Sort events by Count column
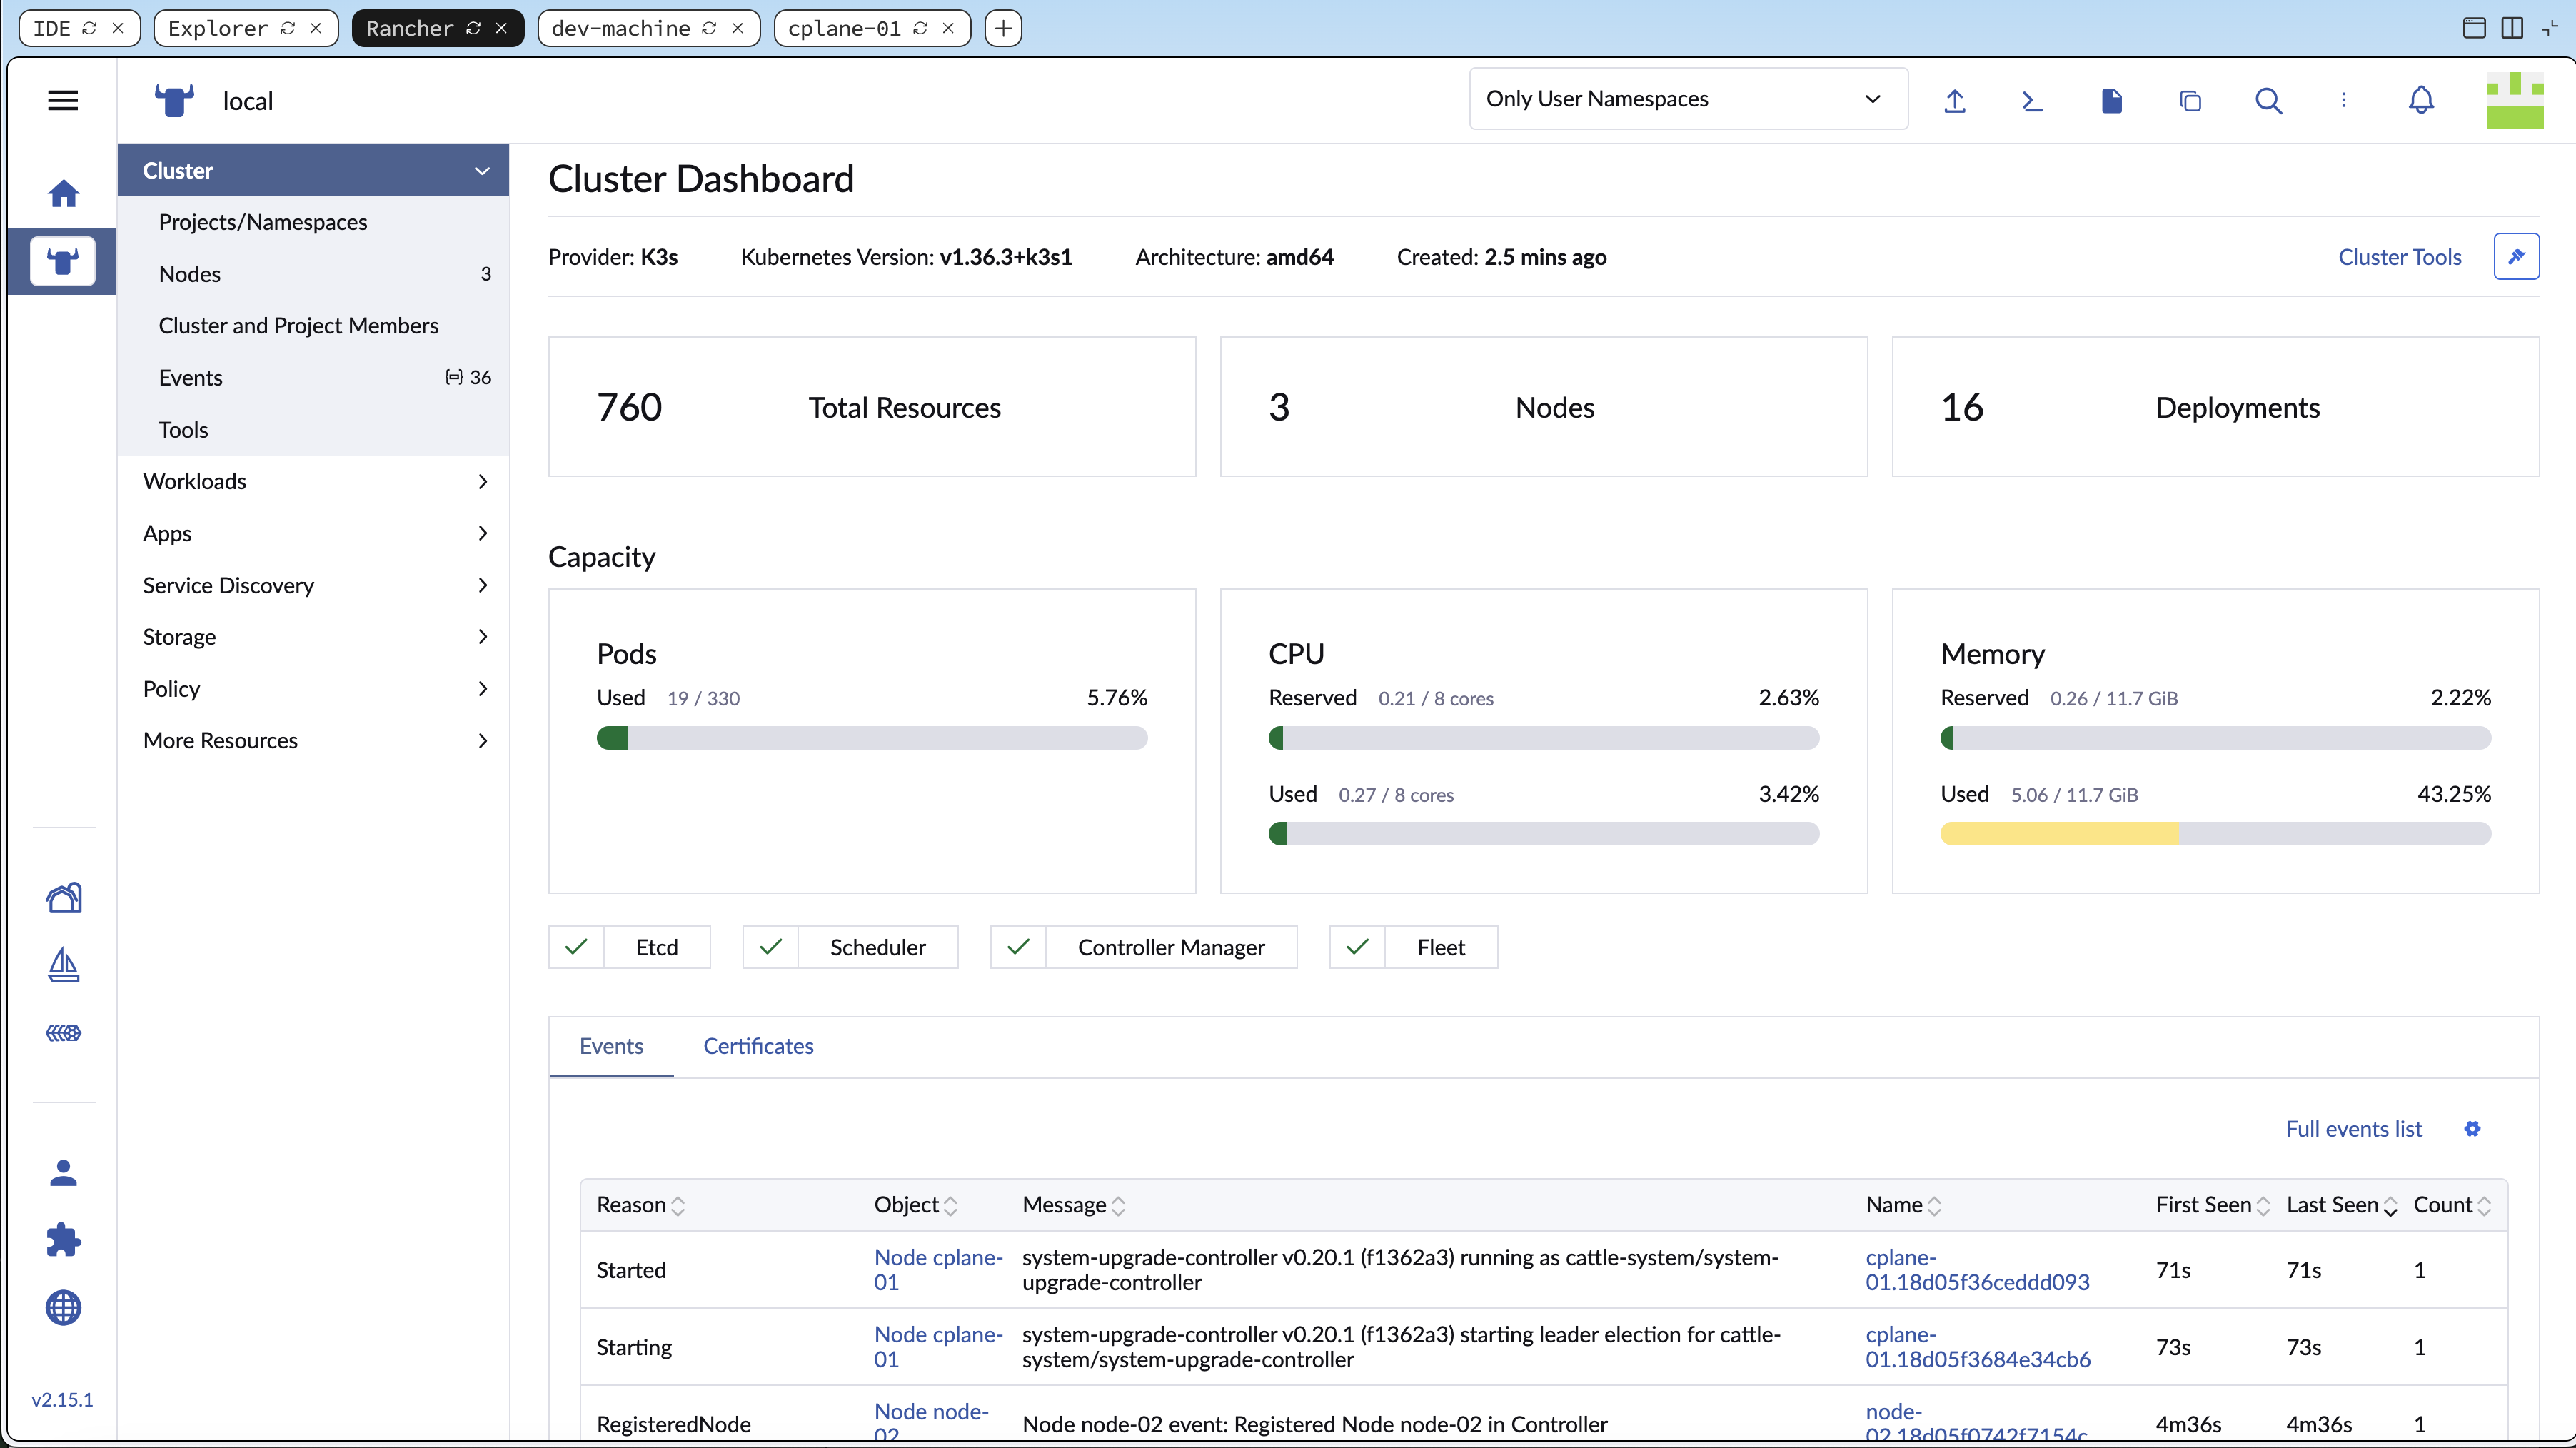Image resolution: width=2576 pixels, height=1448 pixels. pyautogui.click(x=2451, y=1205)
